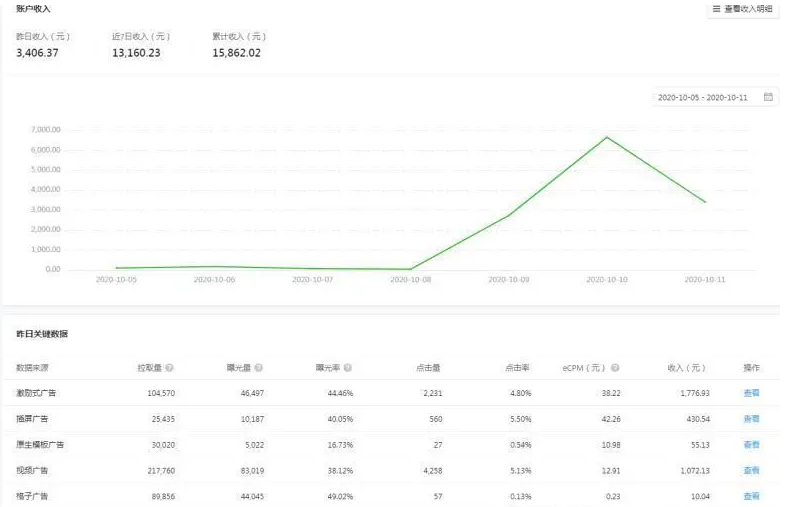Open the calendar icon in date picker
This screenshot has width=788, height=507.
coord(768,98)
